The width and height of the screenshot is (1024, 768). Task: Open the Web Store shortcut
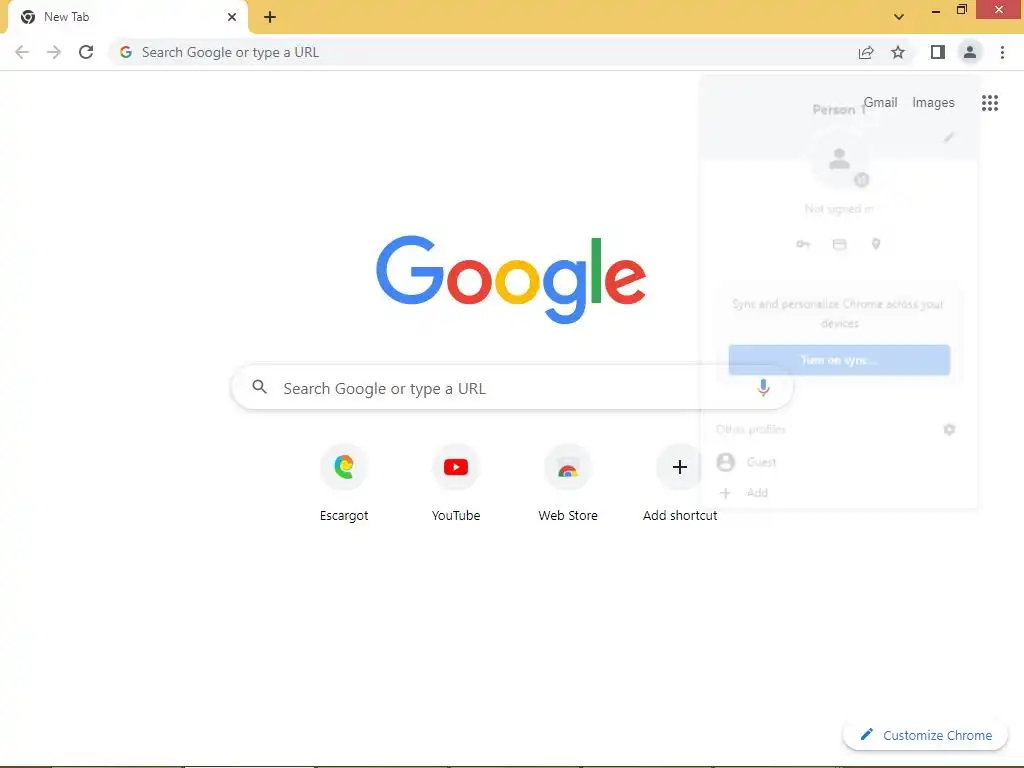click(568, 484)
